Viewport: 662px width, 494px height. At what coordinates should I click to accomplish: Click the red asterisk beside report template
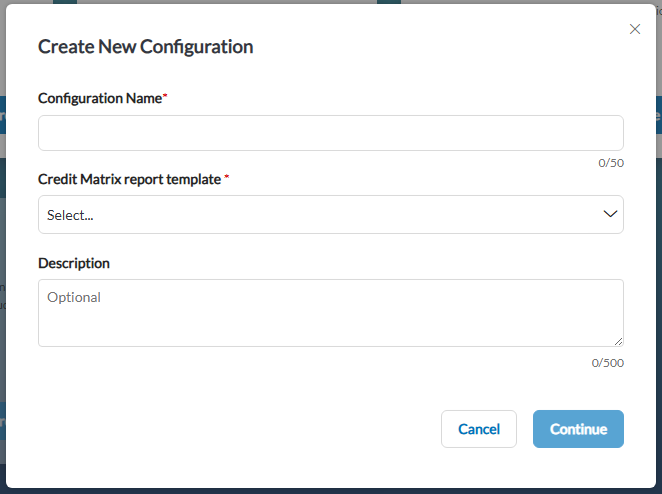[x=226, y=176]
